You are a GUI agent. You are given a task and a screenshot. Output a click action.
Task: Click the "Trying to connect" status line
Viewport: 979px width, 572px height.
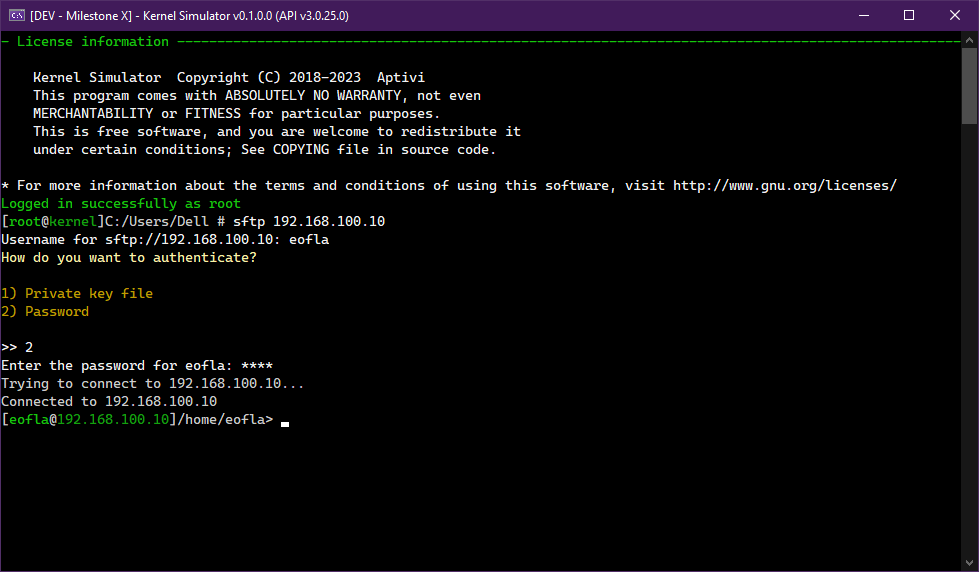tap(153, 384)
